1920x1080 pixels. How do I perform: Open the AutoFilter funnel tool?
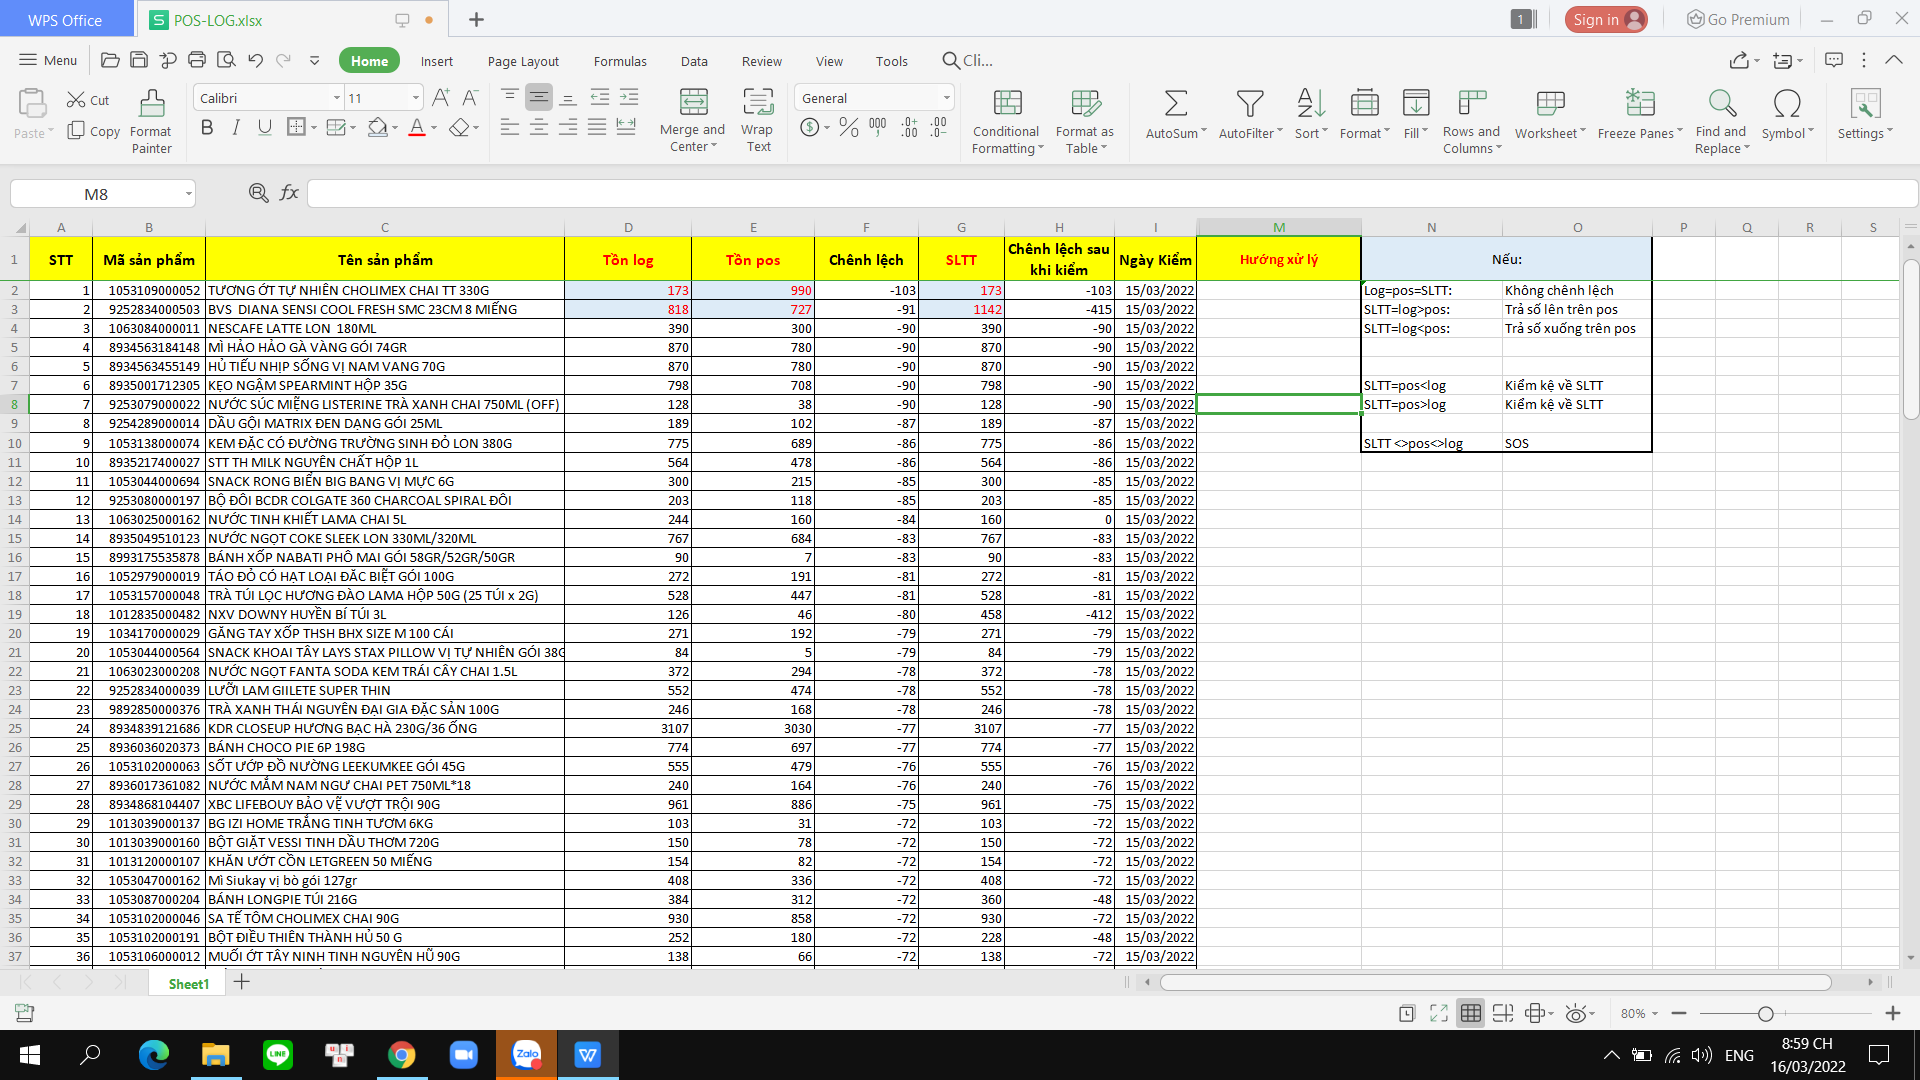coord(1249,103)
